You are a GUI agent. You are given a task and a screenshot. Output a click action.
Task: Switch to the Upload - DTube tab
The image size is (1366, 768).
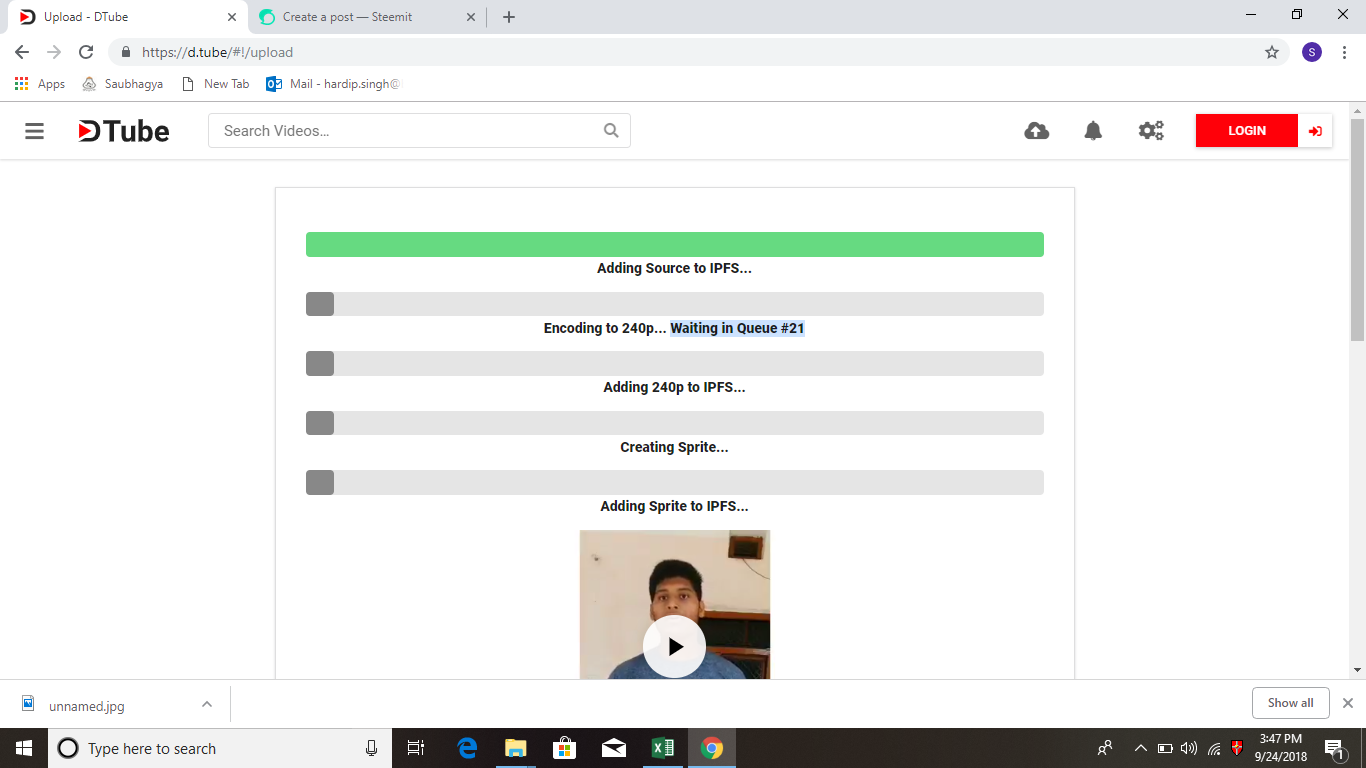pyautogui.click(x=124, y=17)
